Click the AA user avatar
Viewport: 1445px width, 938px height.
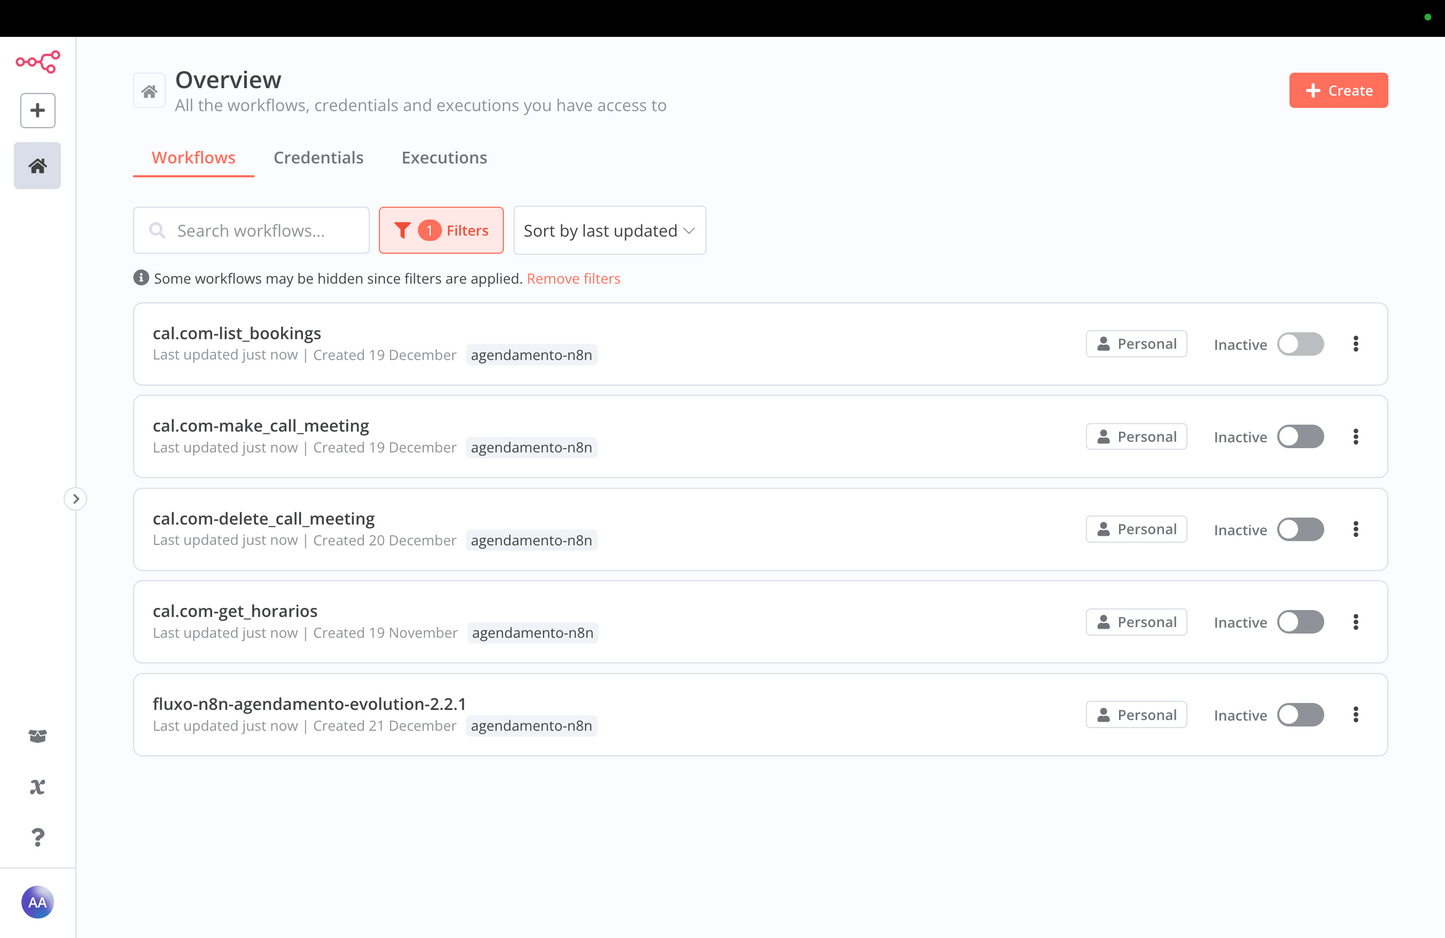pyautogui.click(x=37, y=902)
